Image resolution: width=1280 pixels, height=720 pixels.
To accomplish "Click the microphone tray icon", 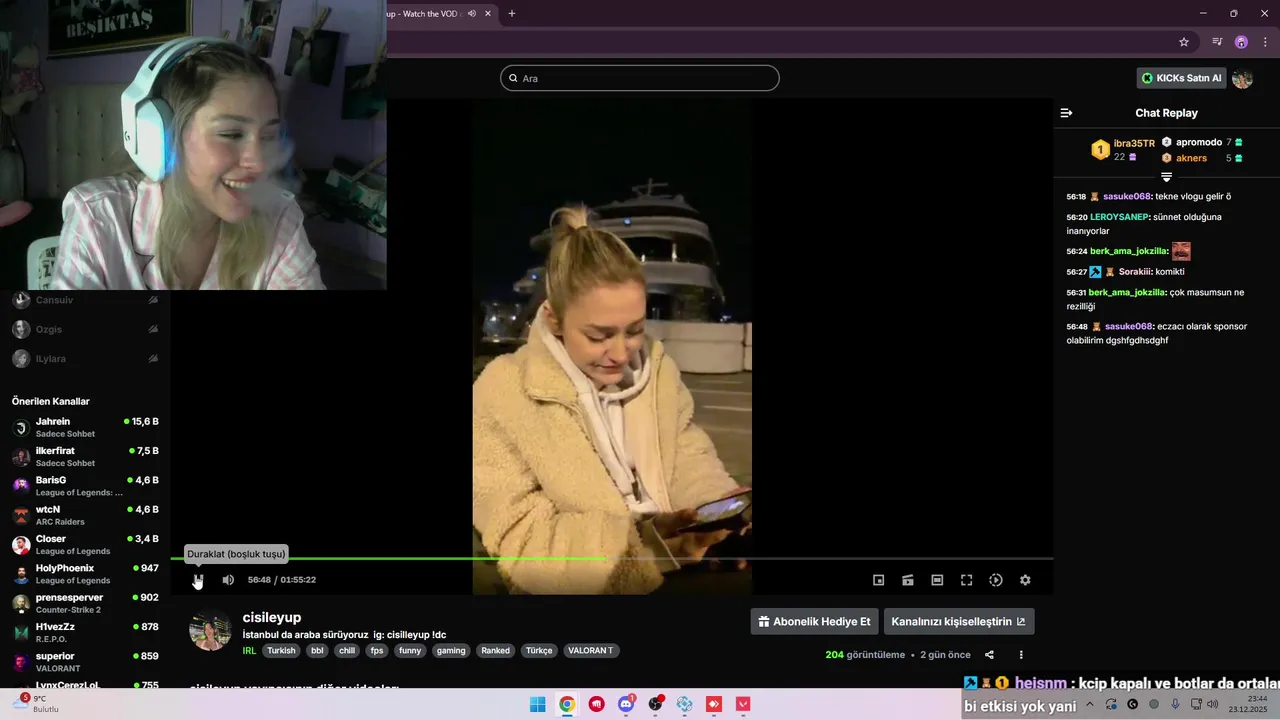I will click(1175, 704).
